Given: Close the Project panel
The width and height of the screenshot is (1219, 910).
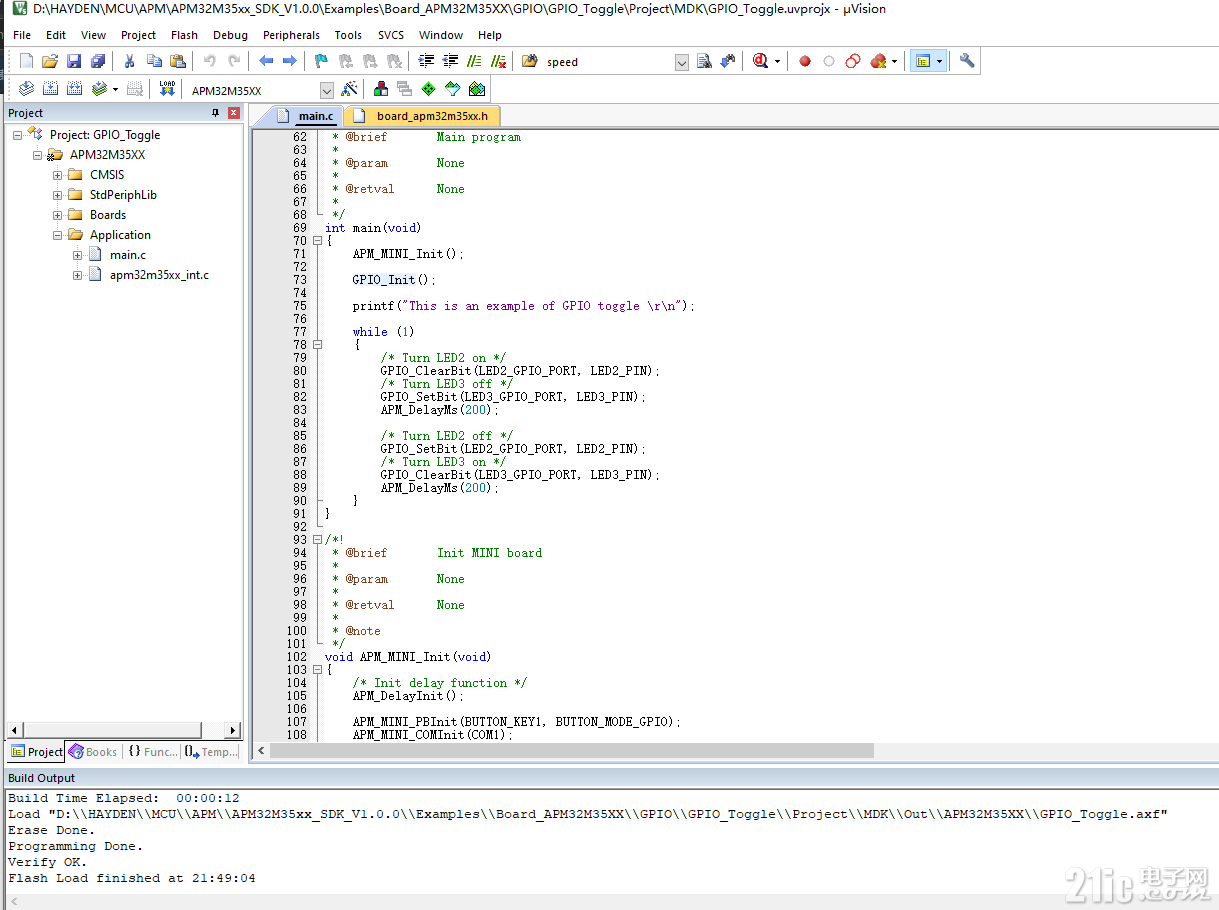Looking at the screenshot, I should click(x=233, y=113).
